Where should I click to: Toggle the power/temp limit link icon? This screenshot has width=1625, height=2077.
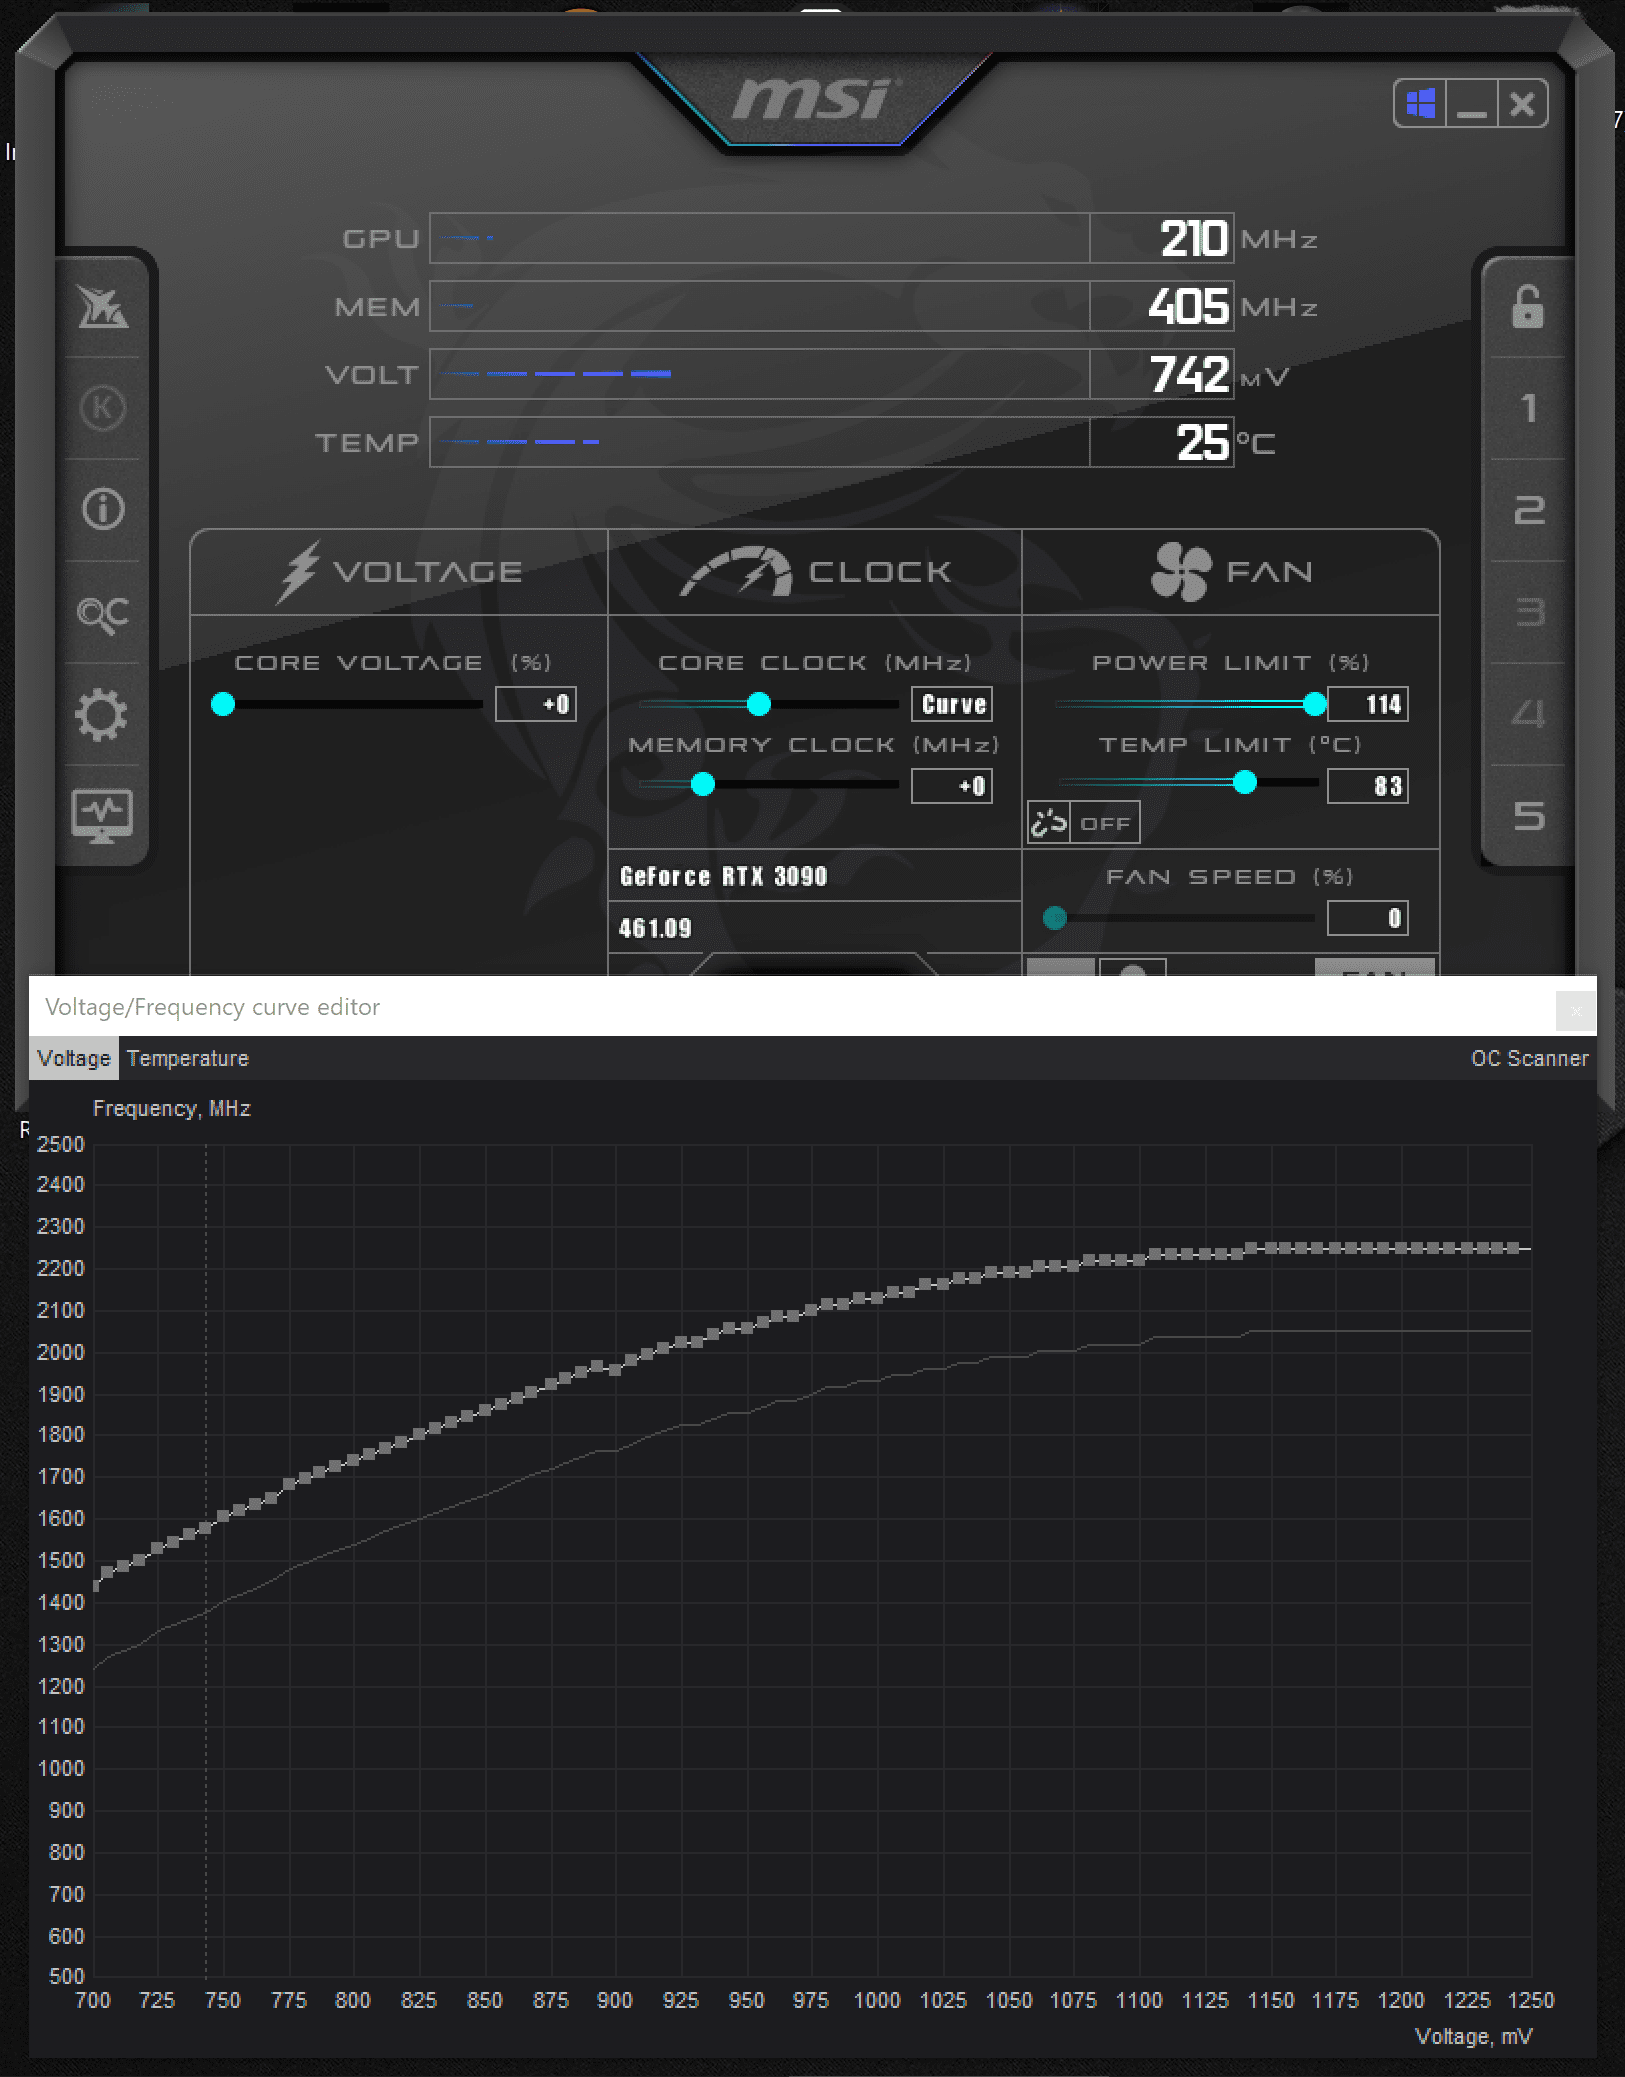1049,823
